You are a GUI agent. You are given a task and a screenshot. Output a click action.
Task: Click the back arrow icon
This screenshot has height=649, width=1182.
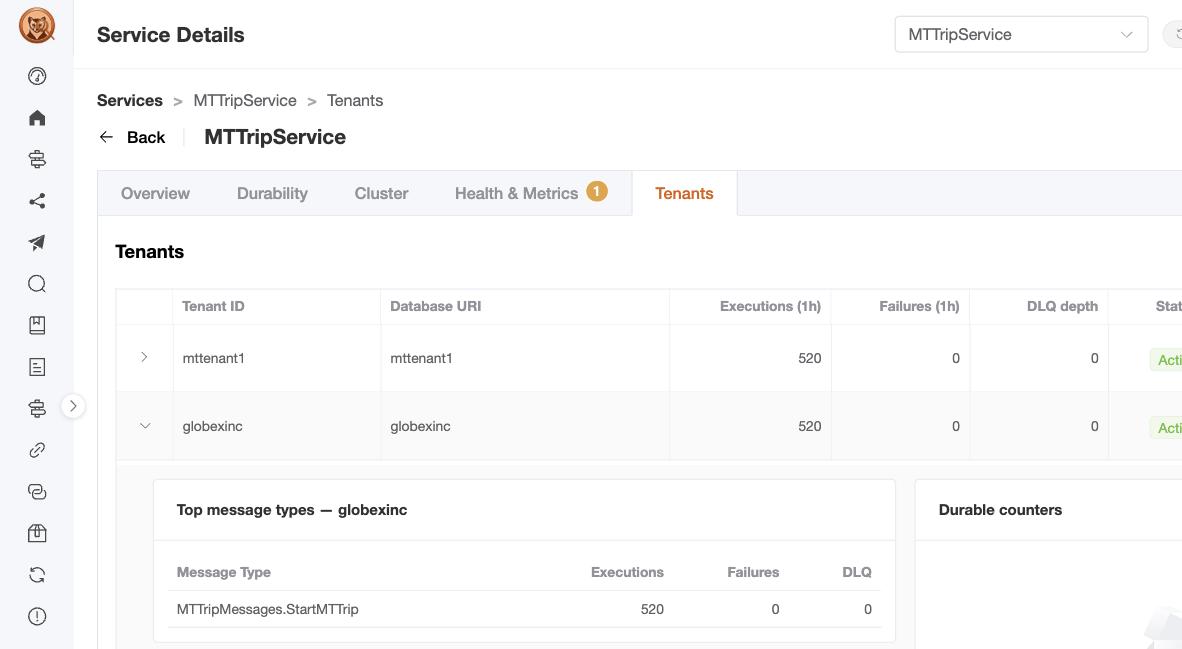106,137
